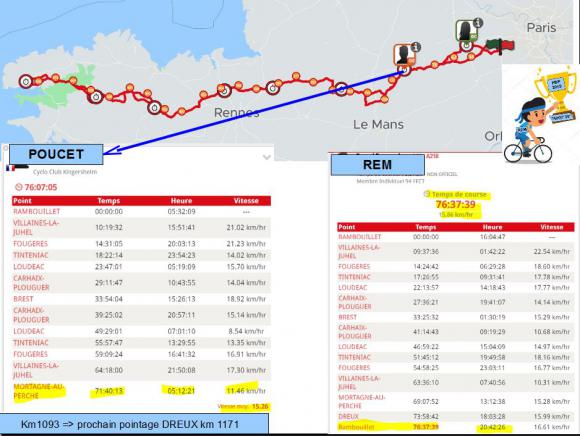This screenshot has width=580, height=436.
Task: Click the Heure column header in REM table
Action: 492,227
